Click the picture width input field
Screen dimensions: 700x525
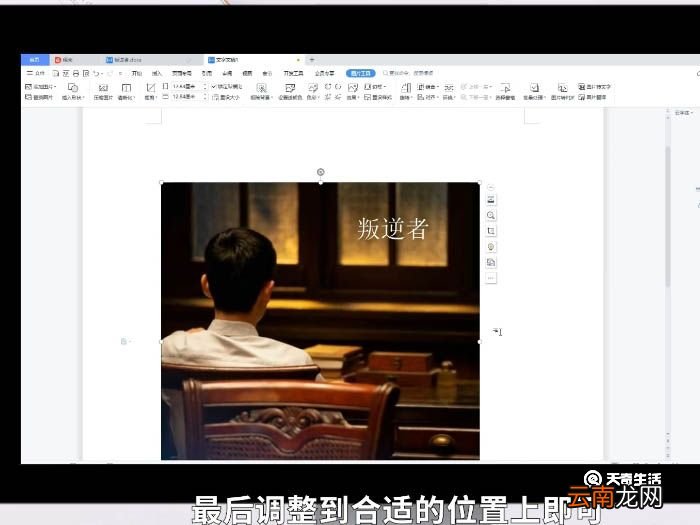186,96
